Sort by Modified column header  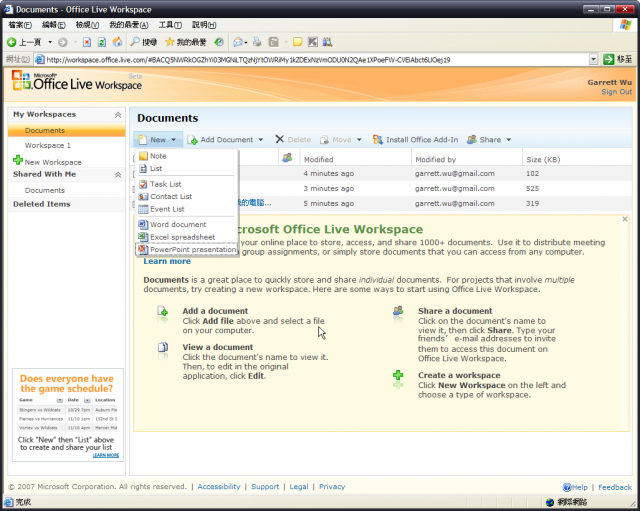[x=318, y=159]
